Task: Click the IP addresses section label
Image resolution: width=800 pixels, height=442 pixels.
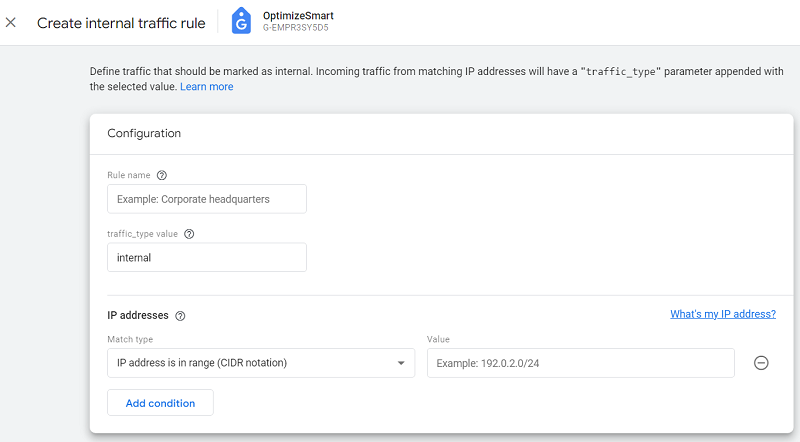Action: (138, 315)
